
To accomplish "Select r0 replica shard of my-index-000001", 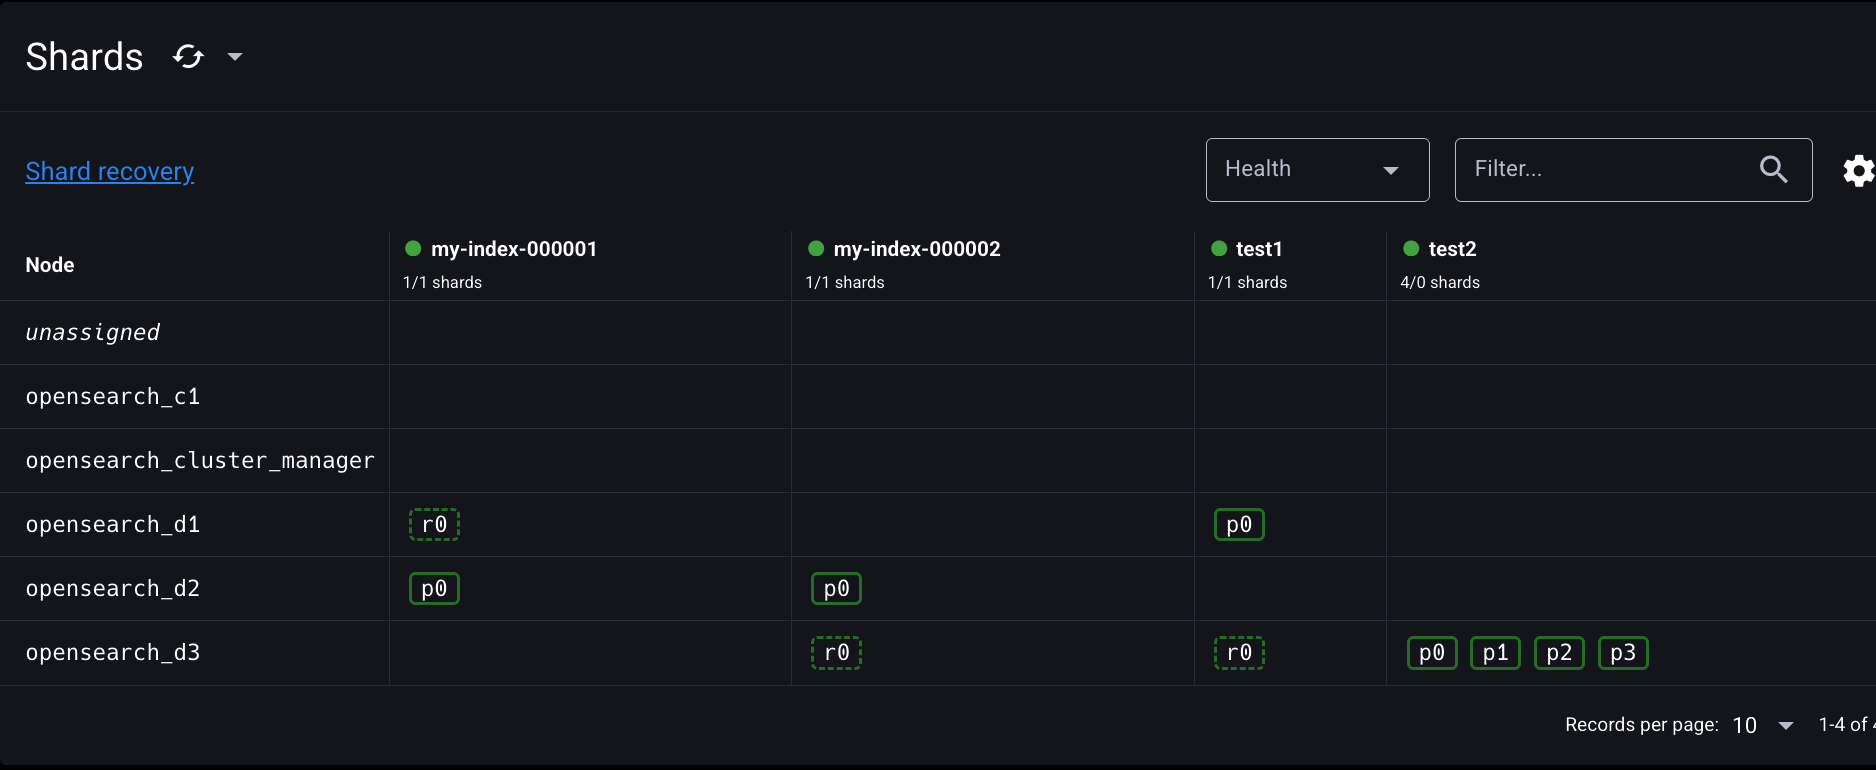I will coord(434,525).
